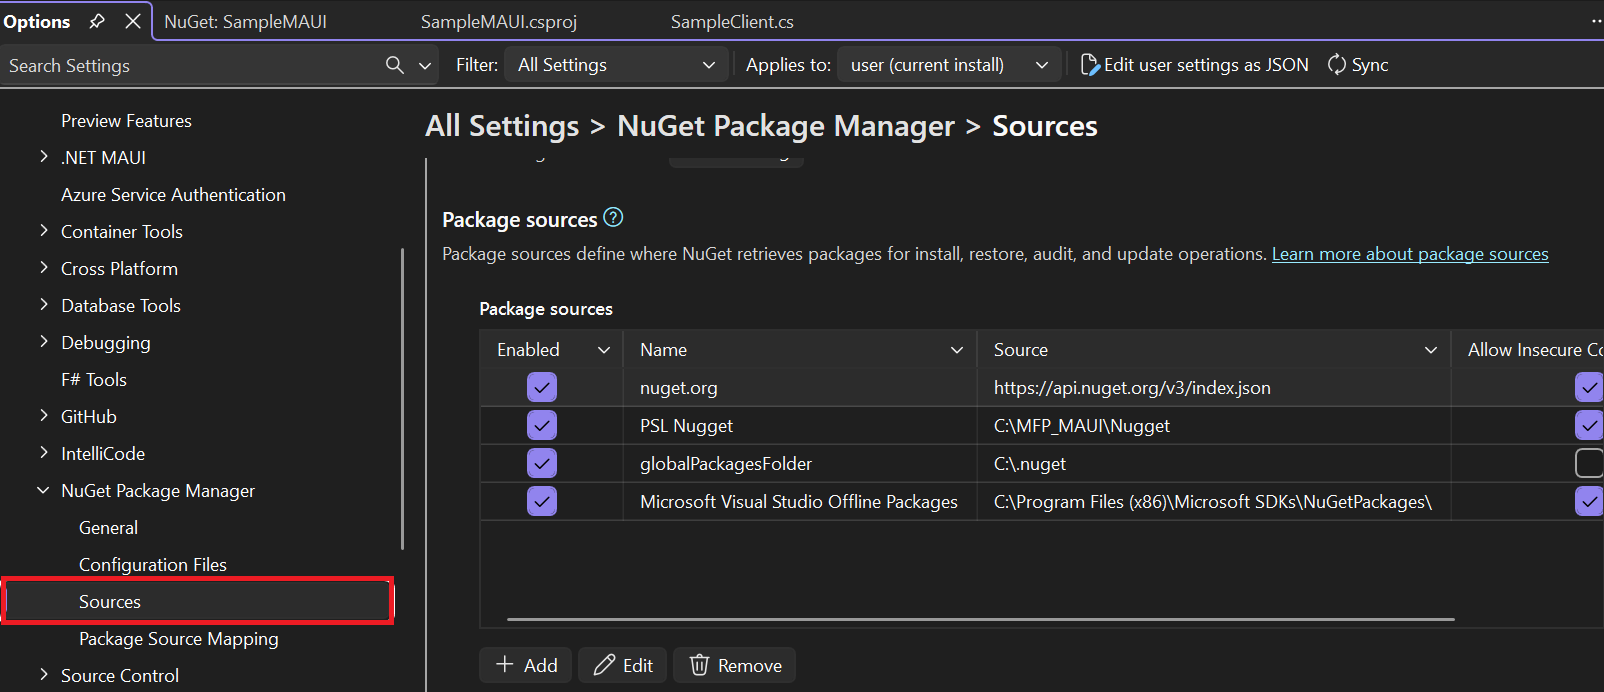Viewport: 1604px width, 692px height.
Task: Expand the GitHub node
Action: point(43,416)
